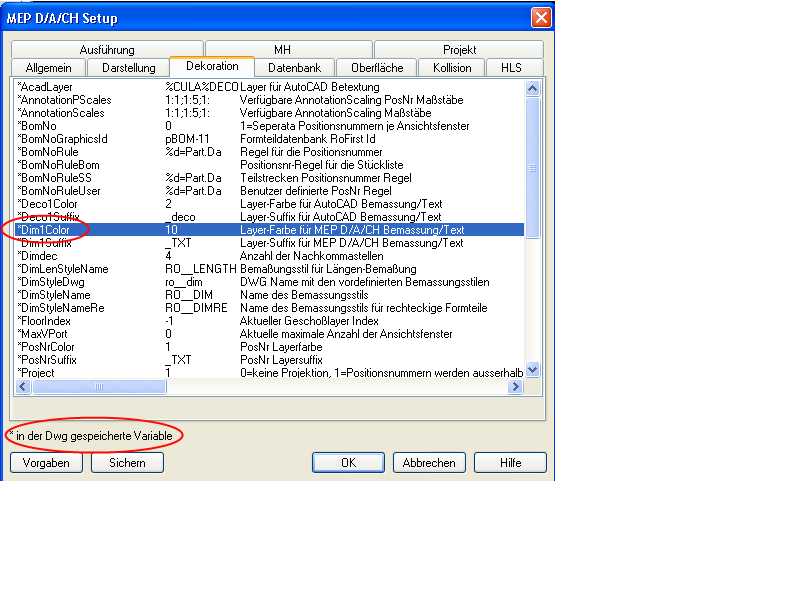Image resolution: width=800 pixels, height=600 pixels.
Task: Select the *BomNoRuleUser row
Action: click(270, 191)
